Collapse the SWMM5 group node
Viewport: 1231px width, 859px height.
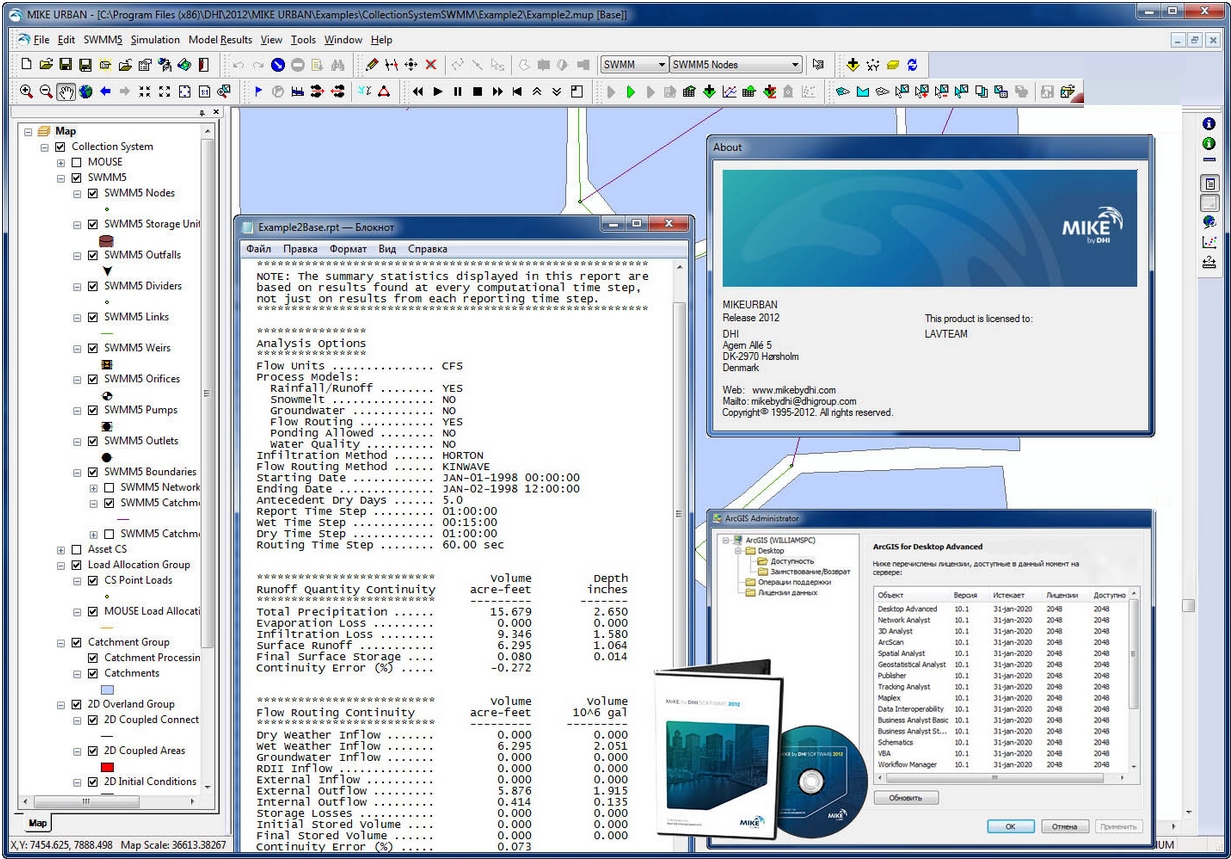click(61, 178)
